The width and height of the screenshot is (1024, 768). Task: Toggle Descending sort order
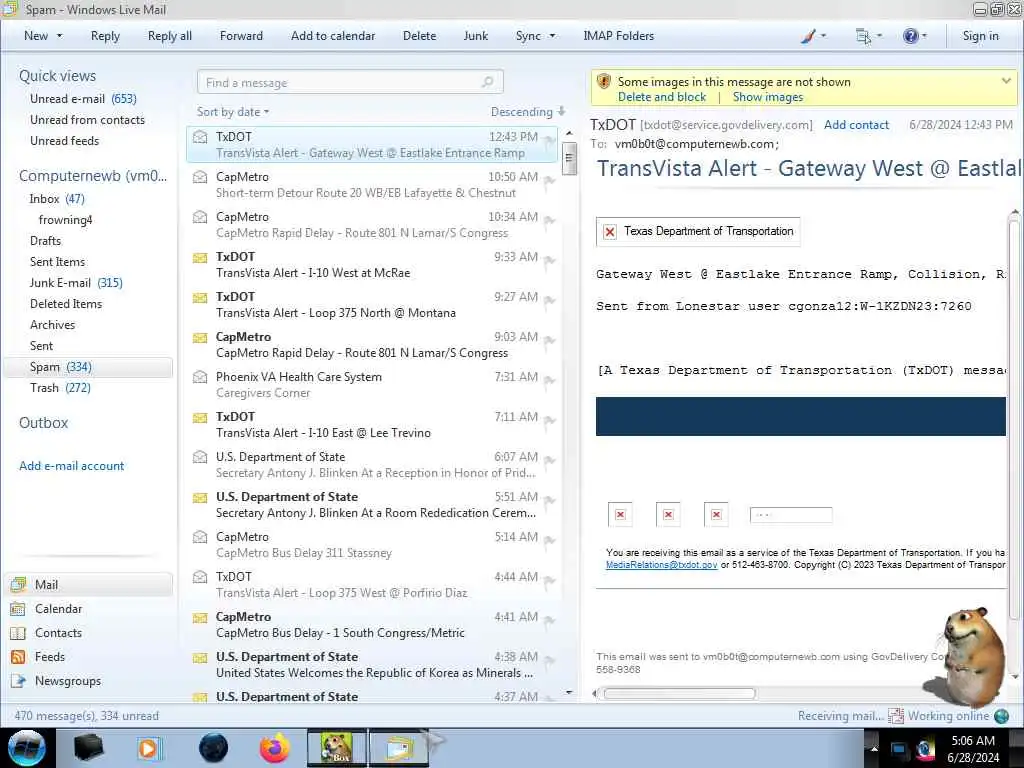click(x=528, y=112)
